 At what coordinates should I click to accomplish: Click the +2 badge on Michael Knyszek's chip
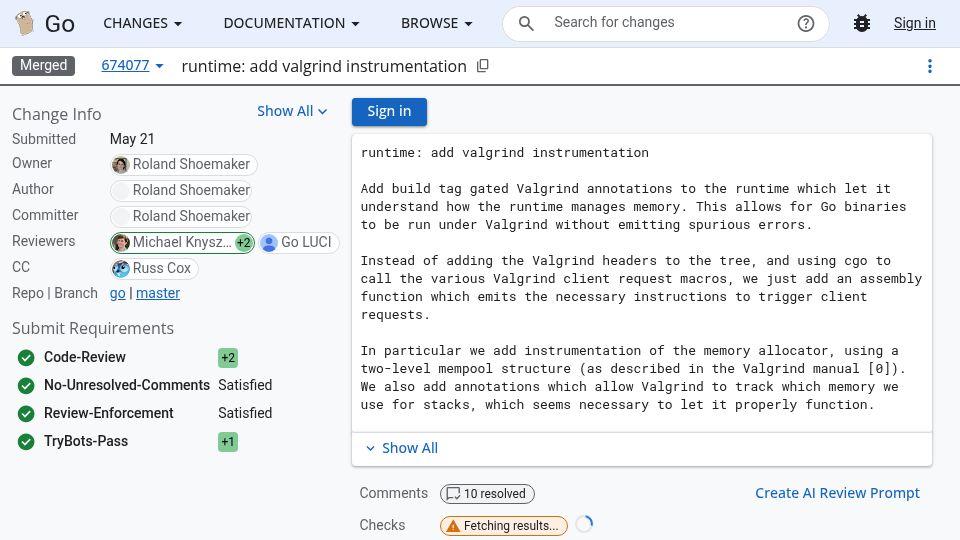click(243, 242)
